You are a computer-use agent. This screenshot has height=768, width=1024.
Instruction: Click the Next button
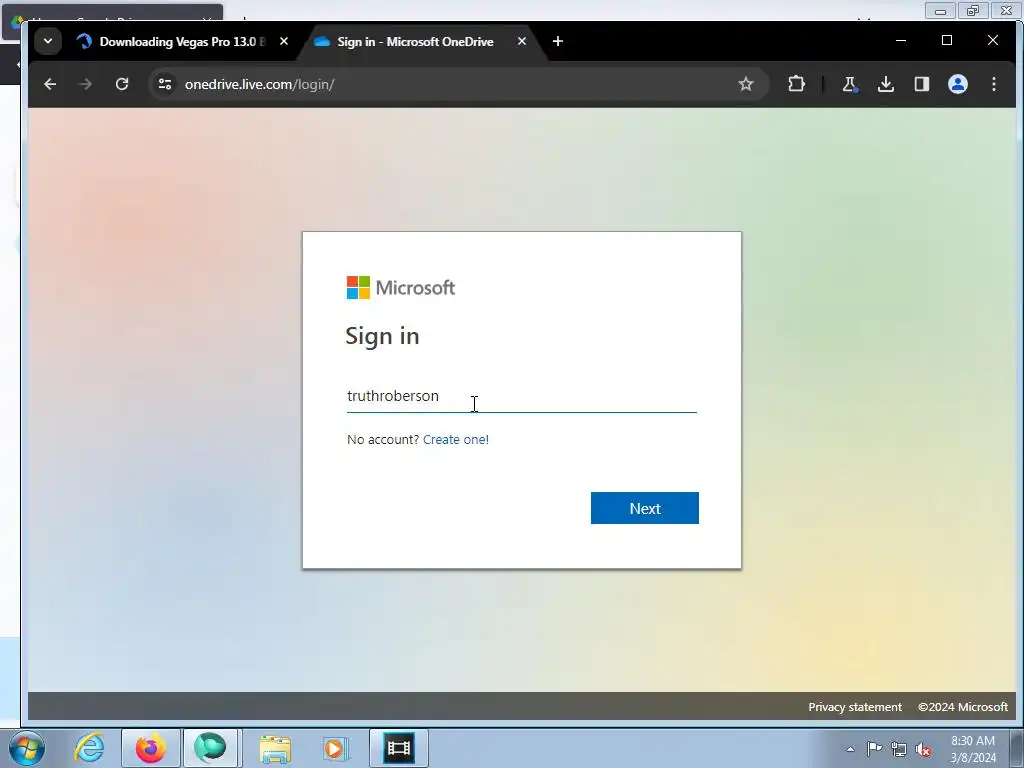tap(645, 508)
